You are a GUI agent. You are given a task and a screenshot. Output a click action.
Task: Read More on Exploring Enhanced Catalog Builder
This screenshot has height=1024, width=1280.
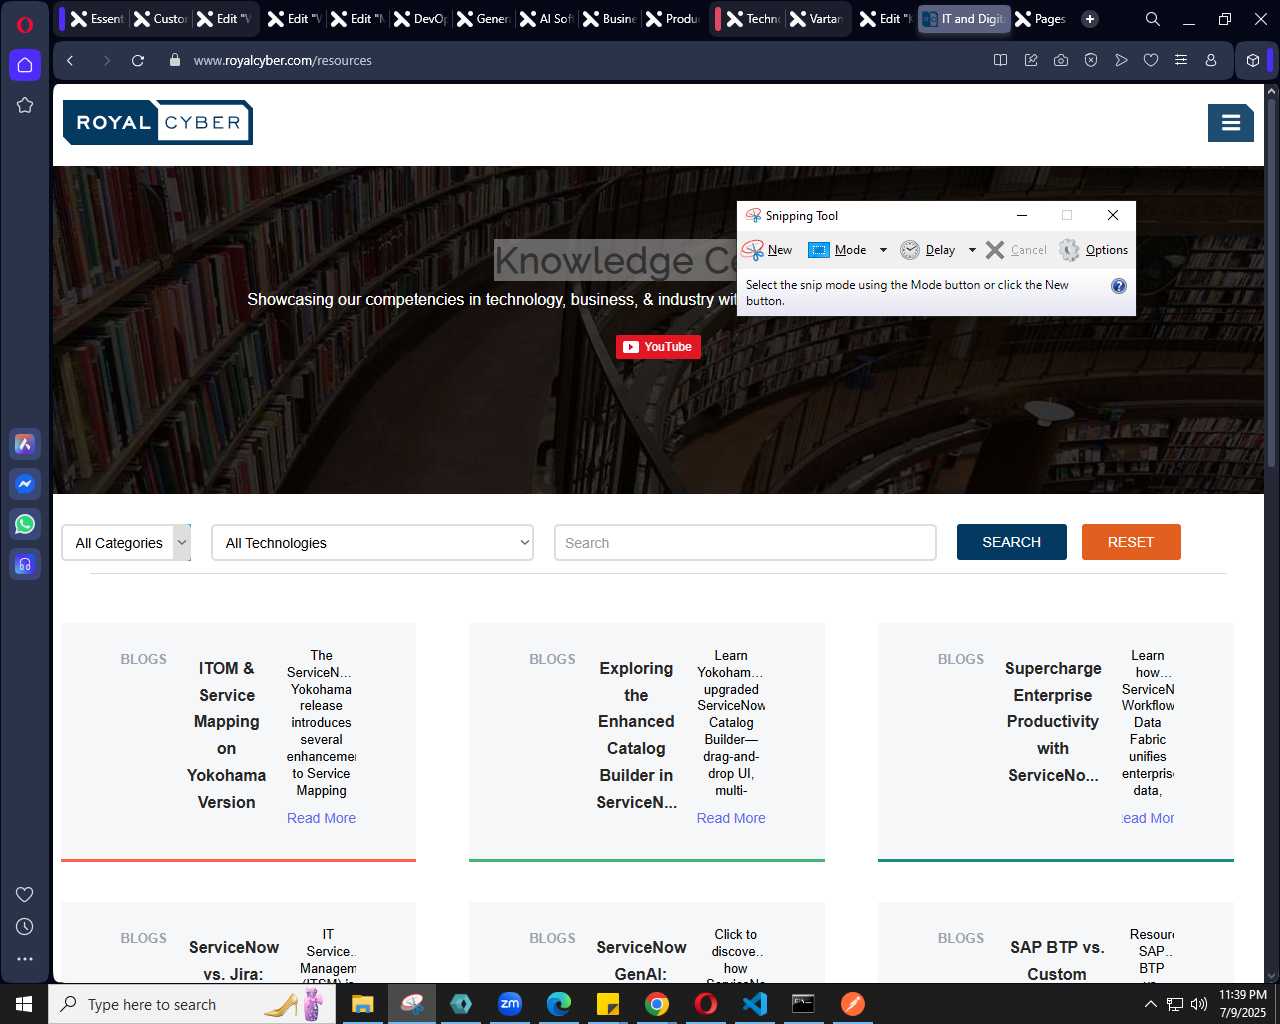(x=731, y=818)
